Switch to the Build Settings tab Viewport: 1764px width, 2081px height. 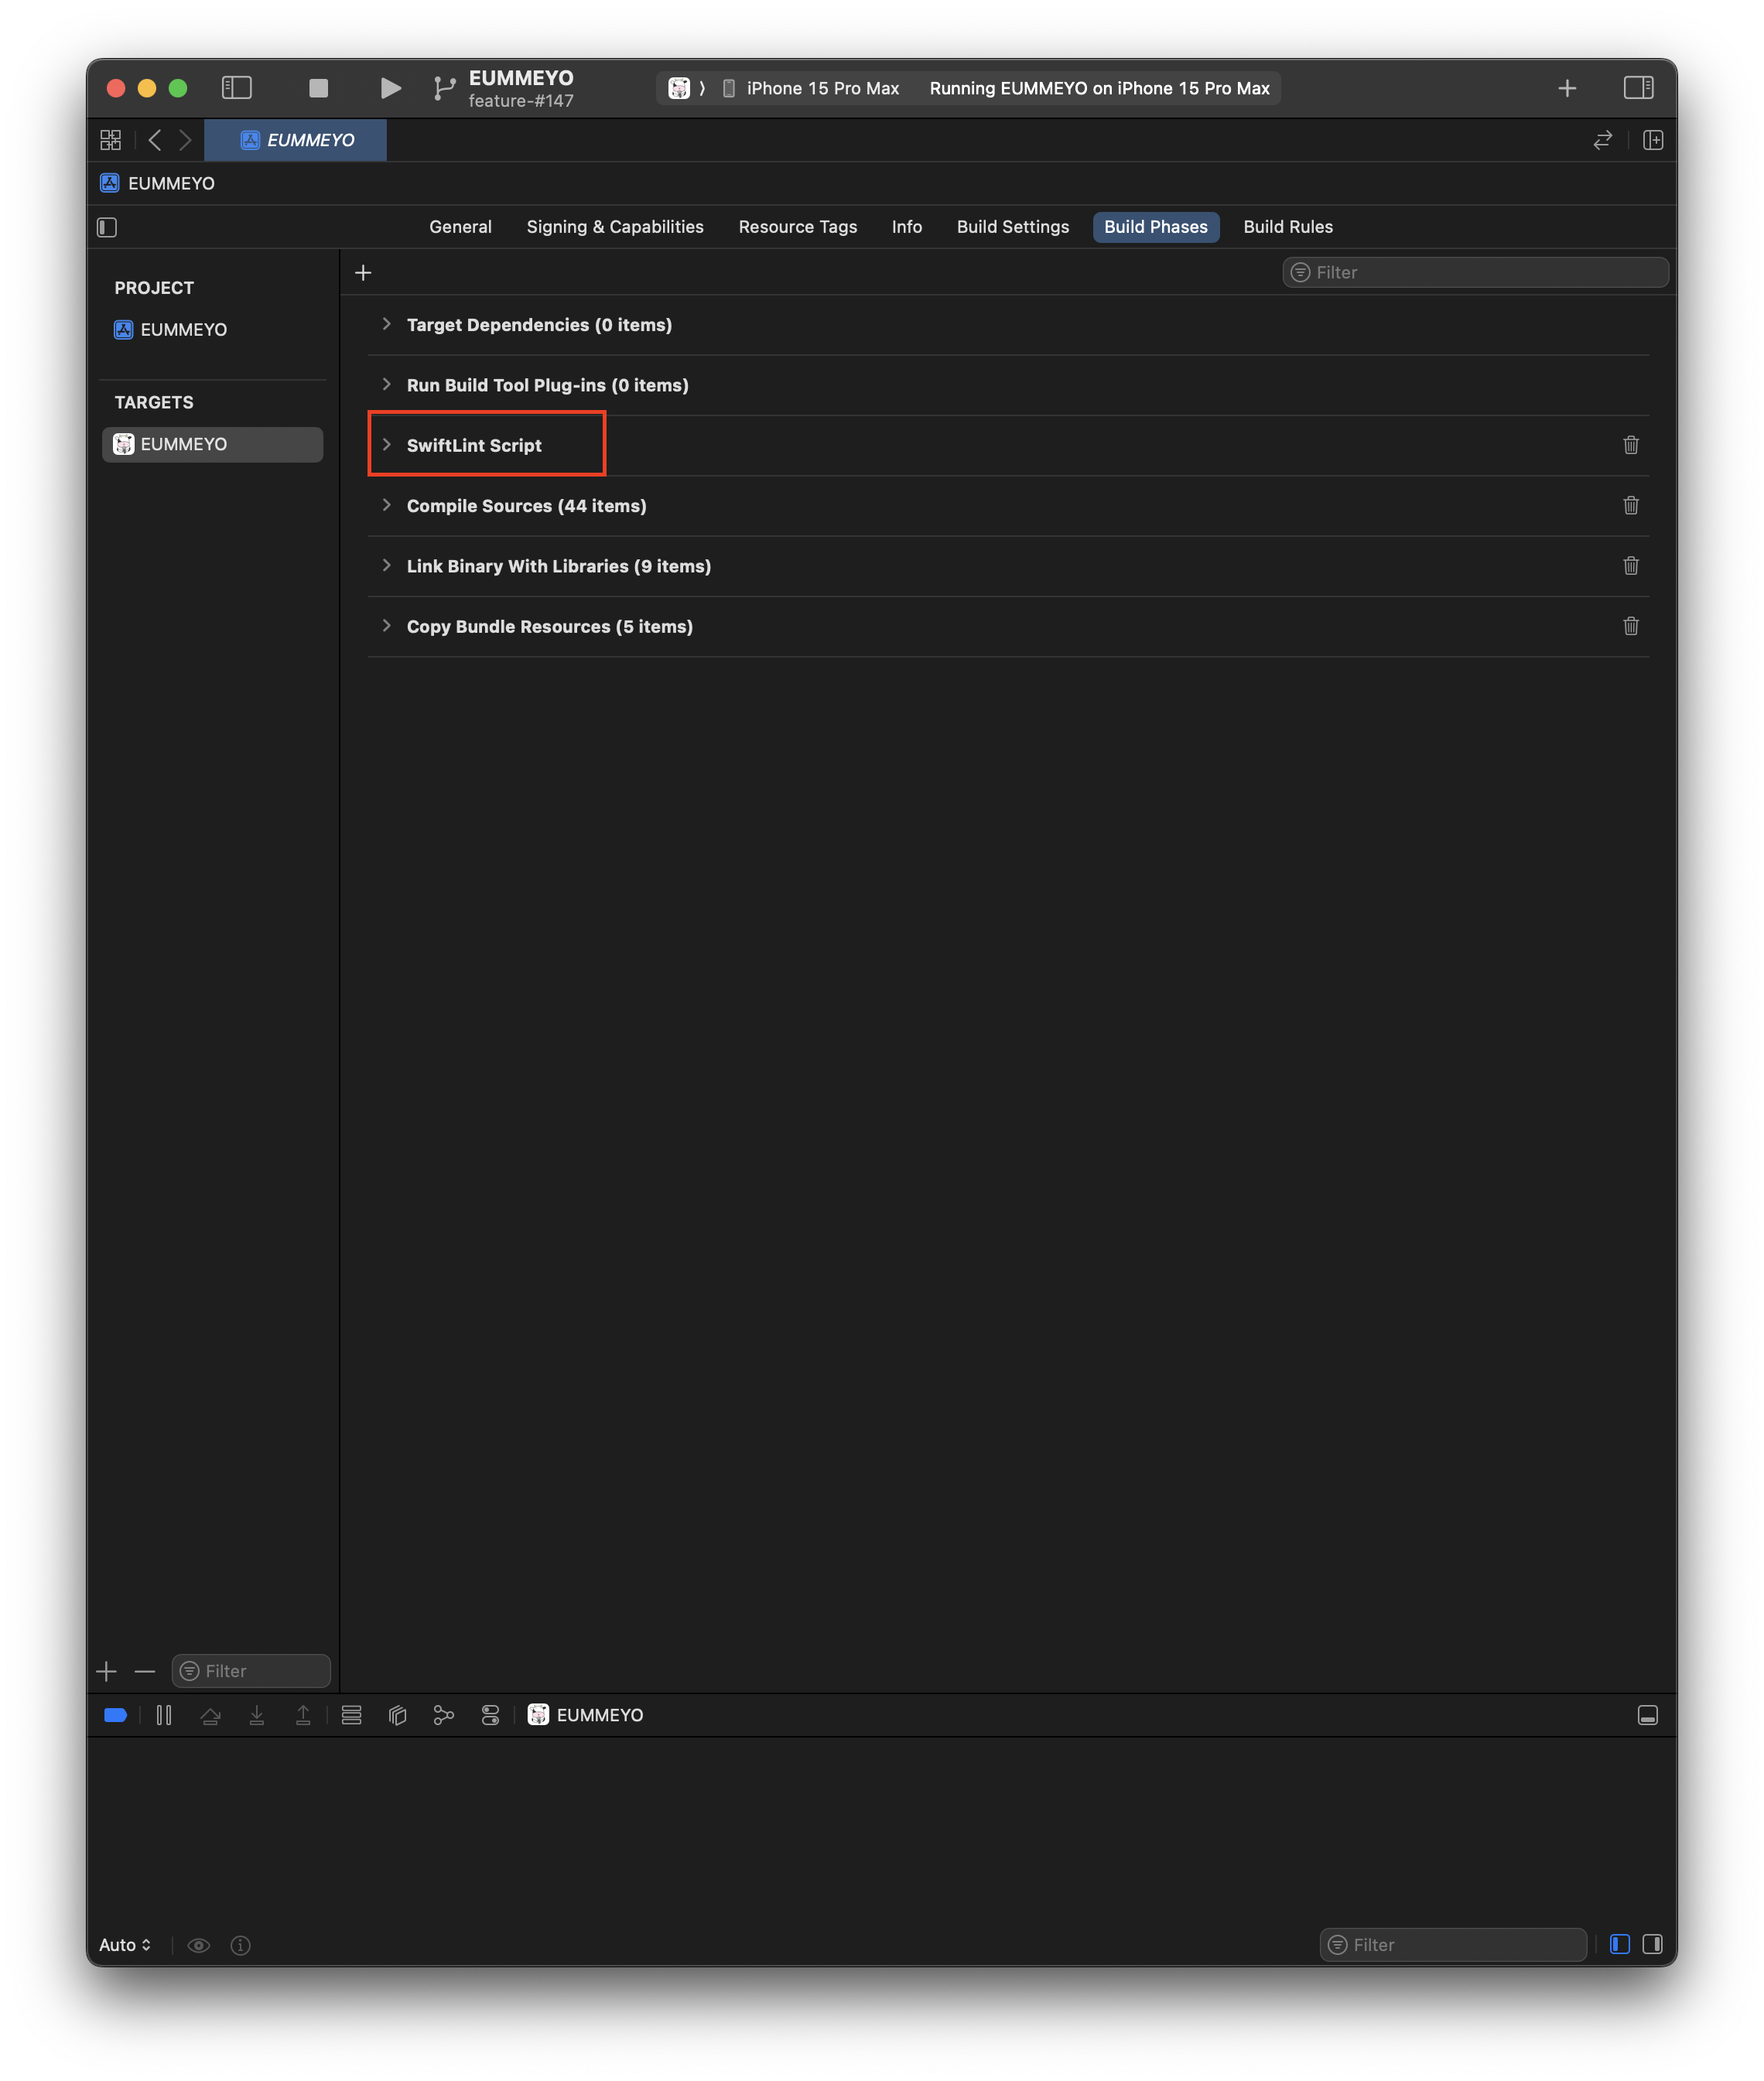[x=1012, y=227]
